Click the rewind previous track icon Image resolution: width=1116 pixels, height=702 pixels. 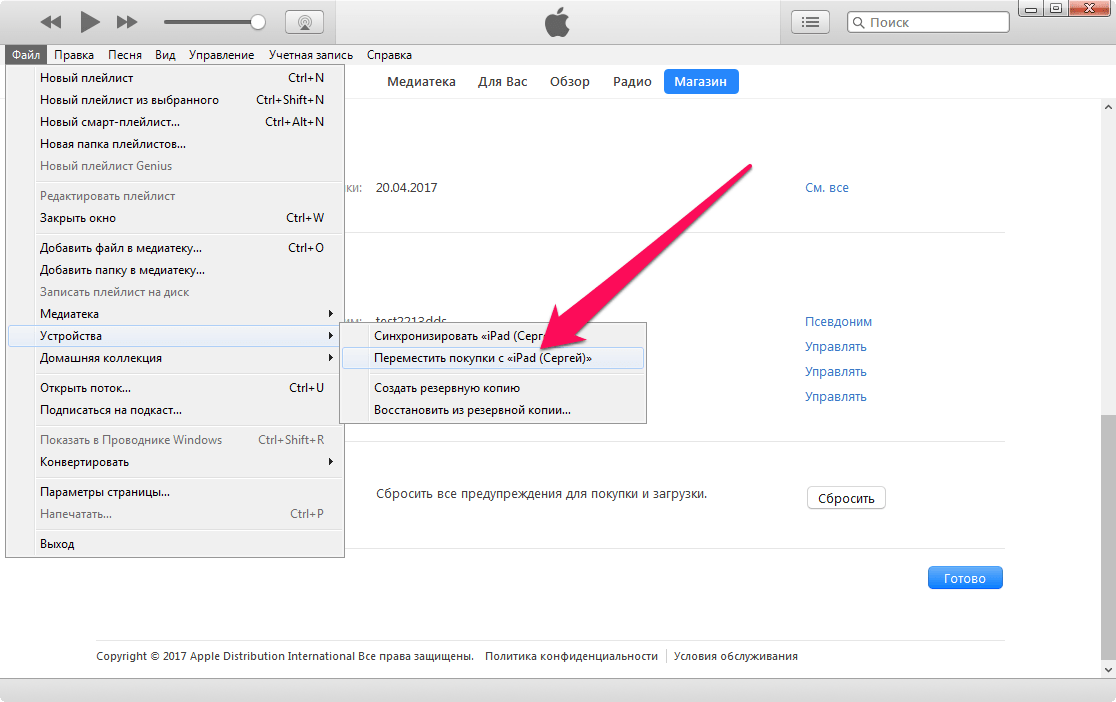(51, 22)
